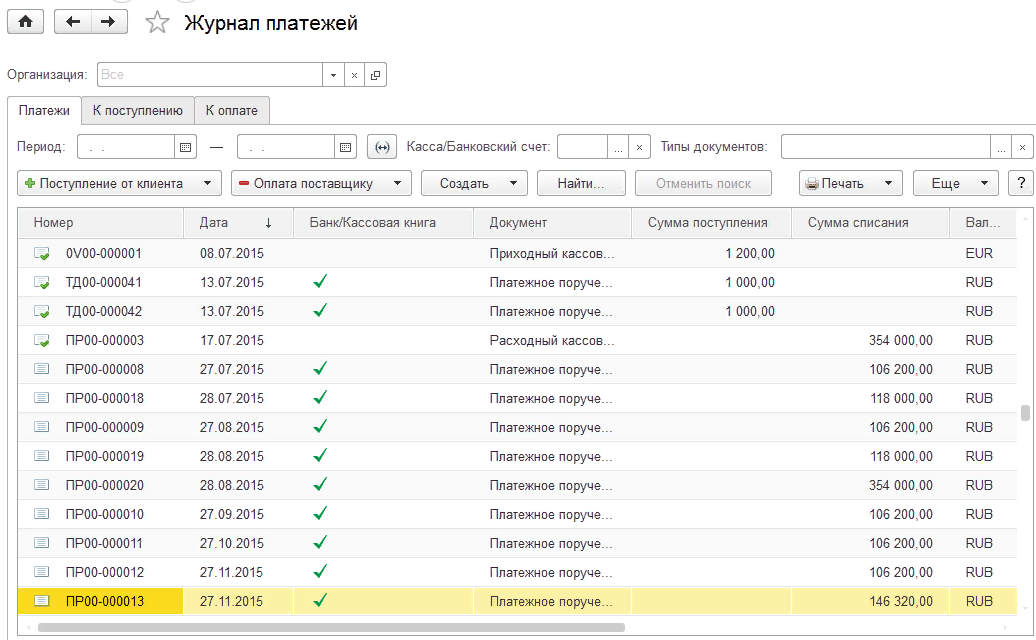Expand the Организация dropdown list
Viewport: 1036px width, 640px height.
333,75
